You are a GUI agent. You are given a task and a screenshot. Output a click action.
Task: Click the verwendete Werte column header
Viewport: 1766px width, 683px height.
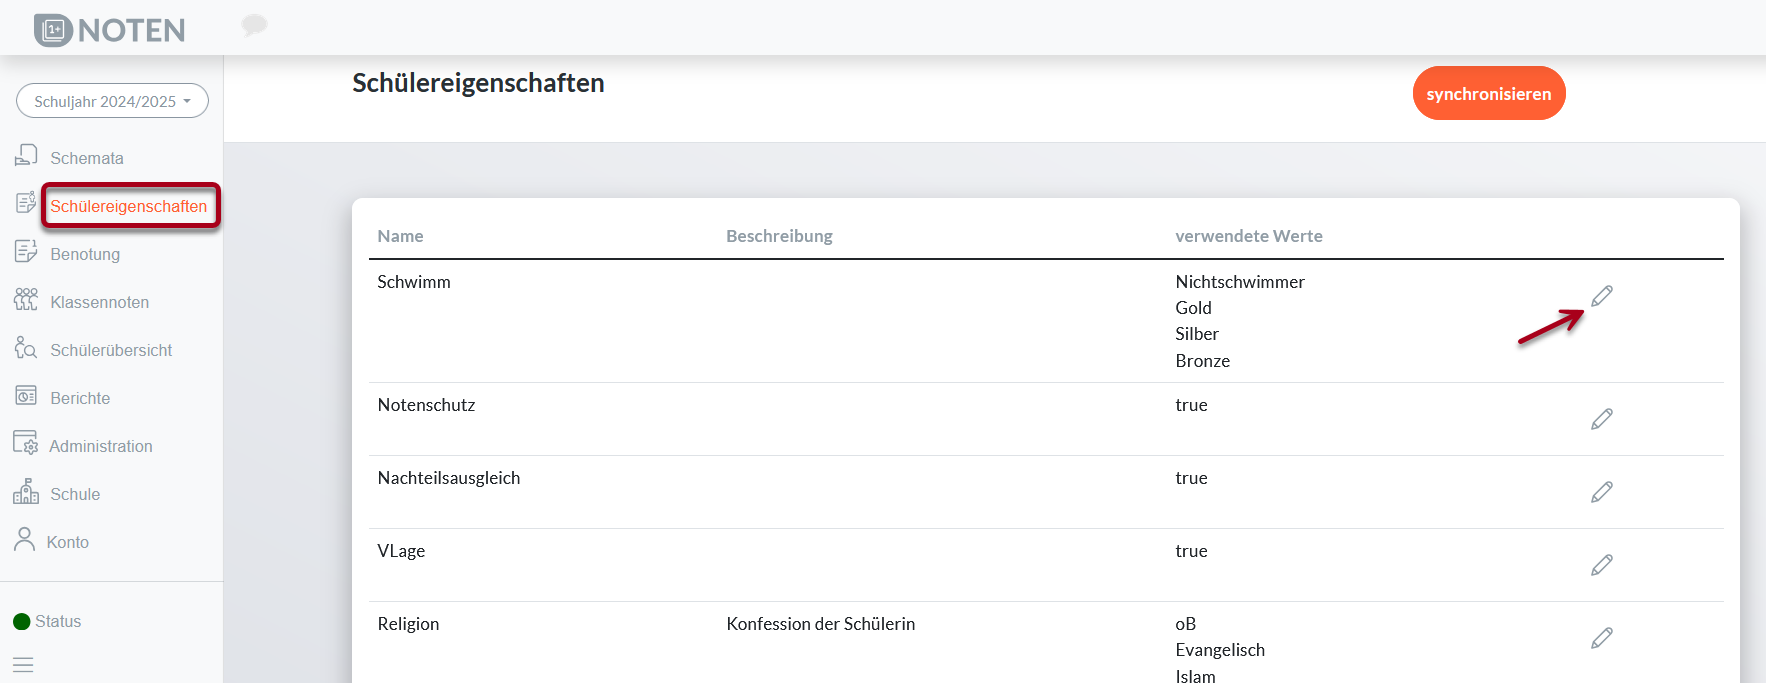click(x=1249, y=236)
